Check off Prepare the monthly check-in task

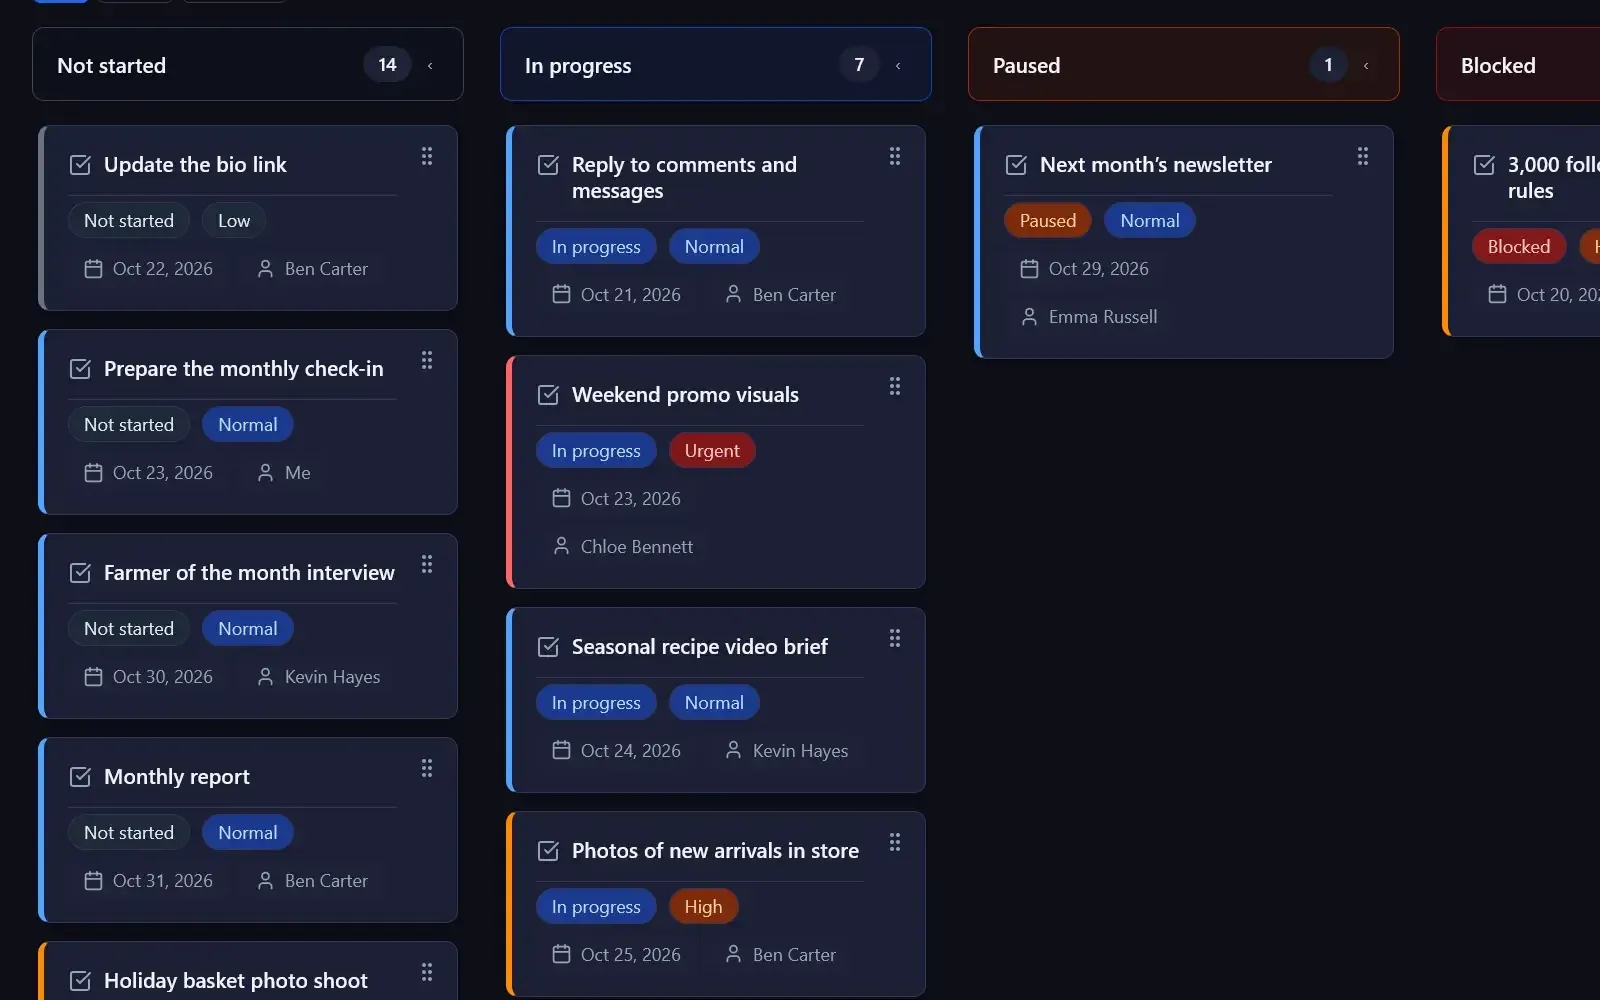(x=80, y=369)
